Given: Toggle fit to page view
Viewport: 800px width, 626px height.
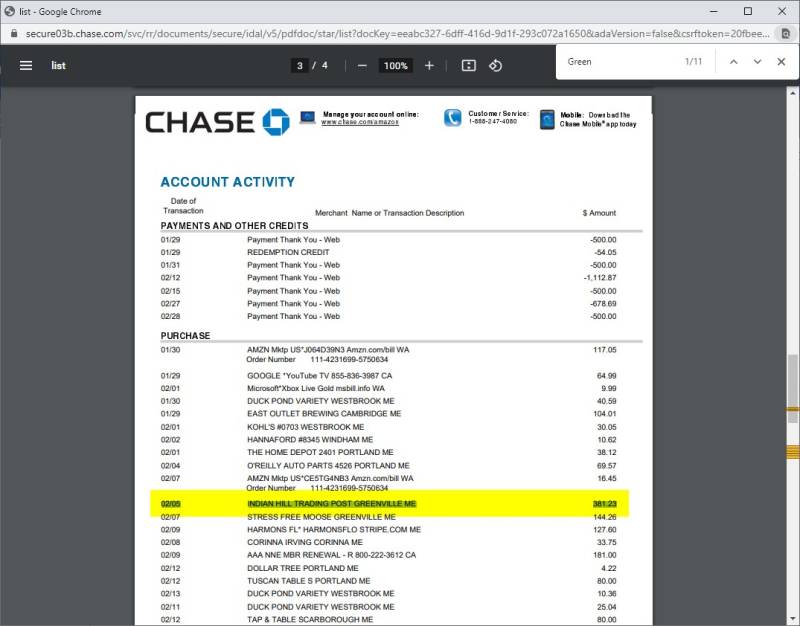Looking at the screenshot, I should 468,66.
